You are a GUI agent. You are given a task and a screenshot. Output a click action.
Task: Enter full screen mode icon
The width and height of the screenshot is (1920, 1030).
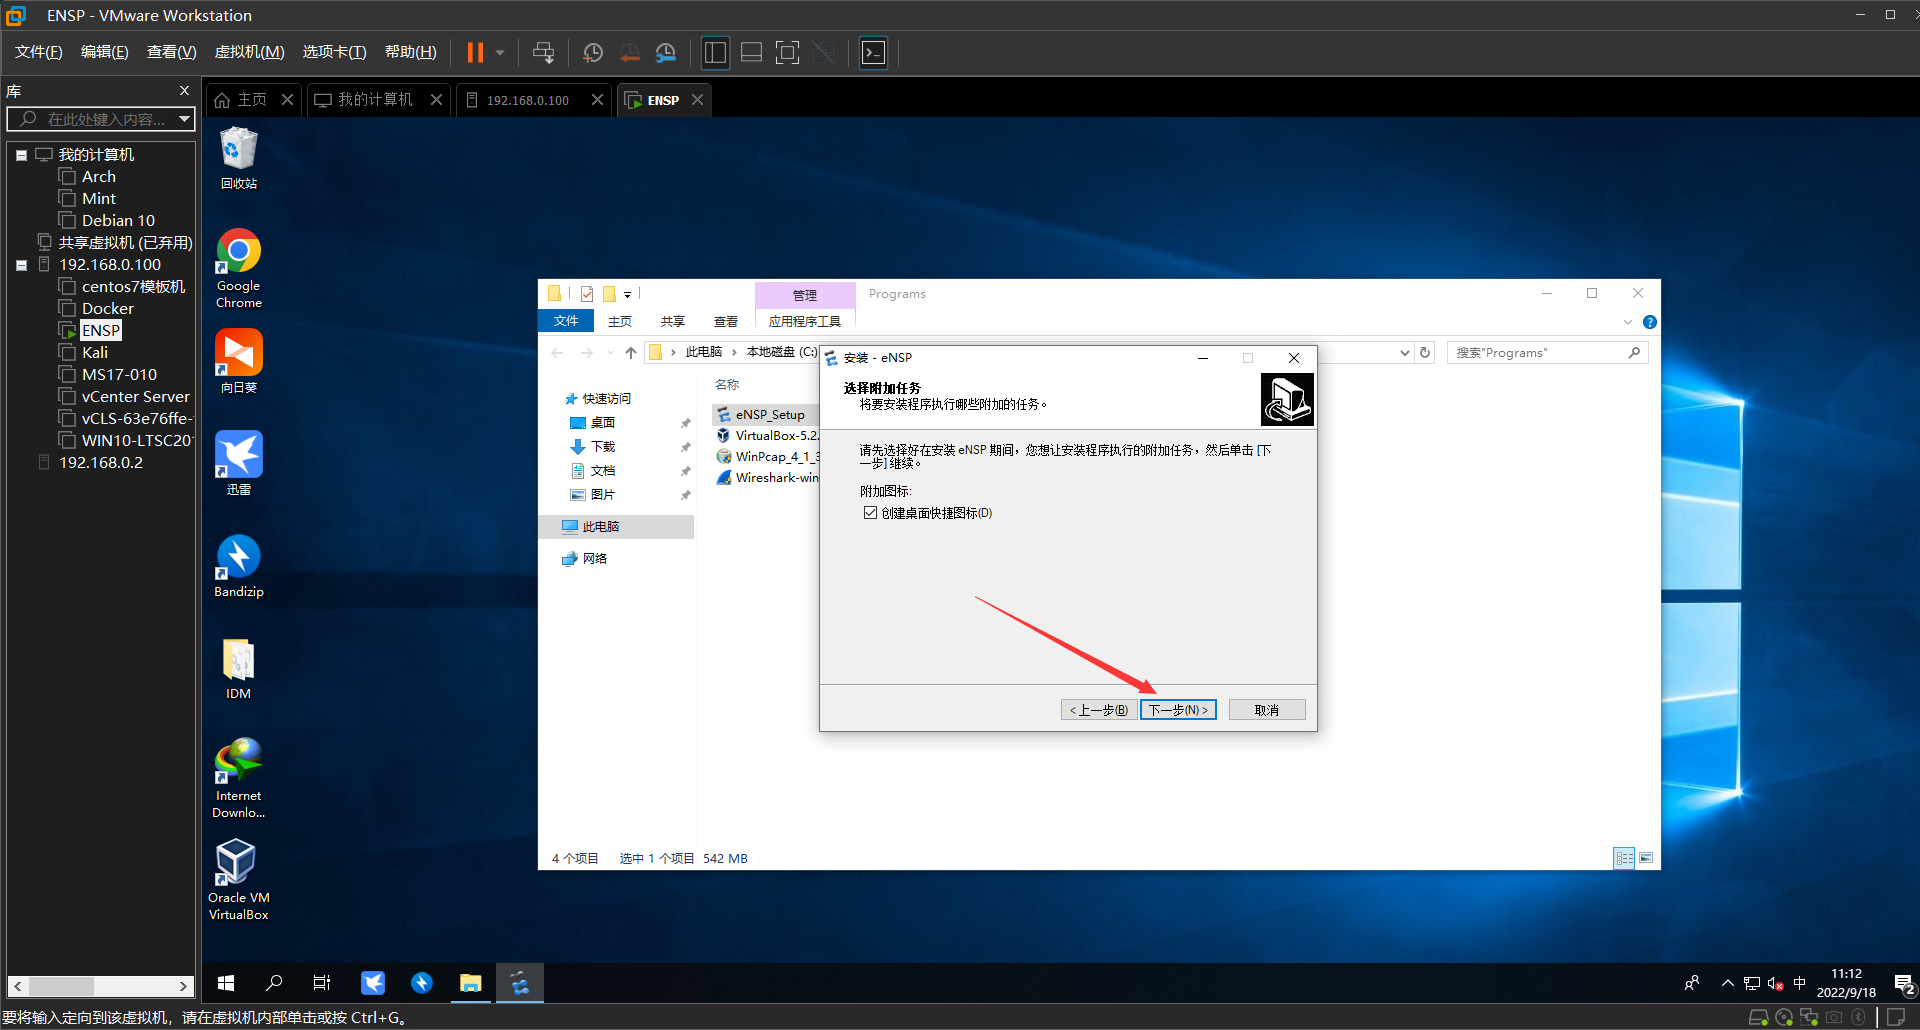[x=788, y=52]
